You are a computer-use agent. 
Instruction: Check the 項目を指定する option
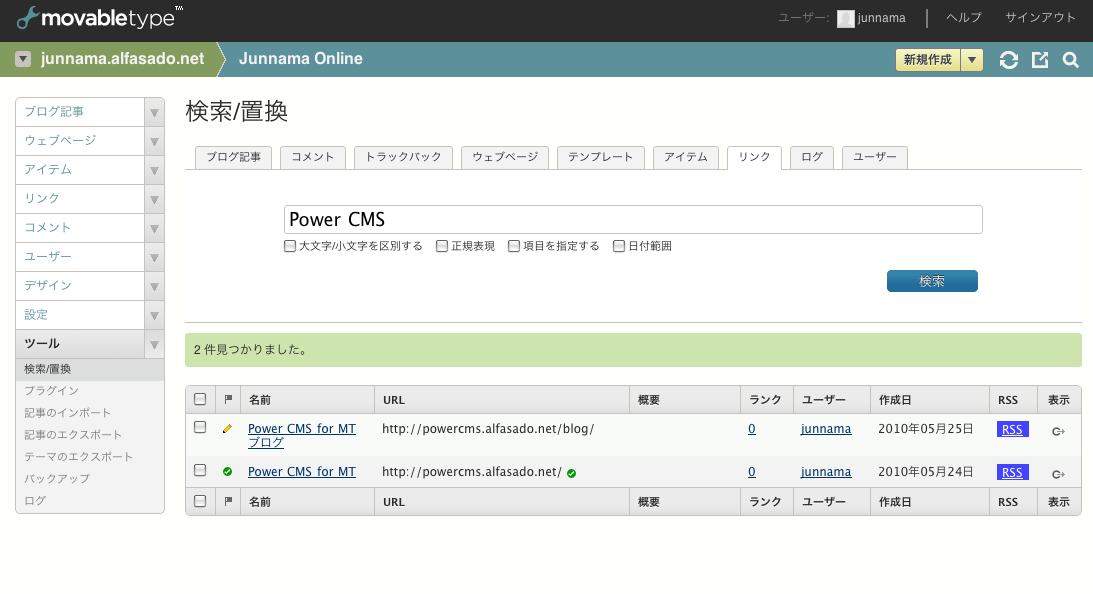pos(514,246)
